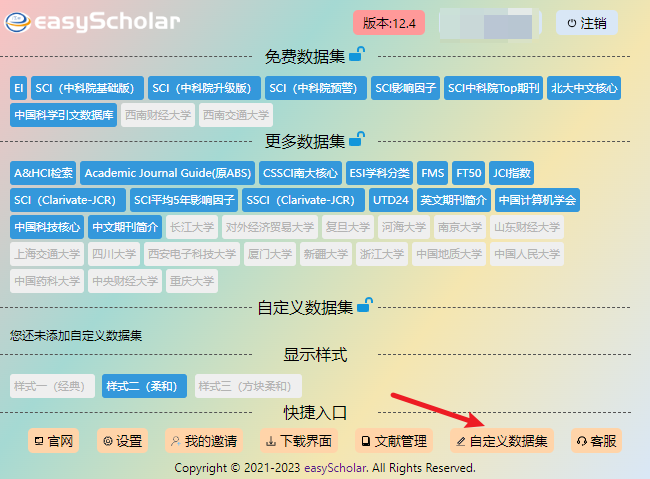Open 文献管理 literature management shortcut
The height and width of the screenshot is (479, 650).
[x=394, y=441]
